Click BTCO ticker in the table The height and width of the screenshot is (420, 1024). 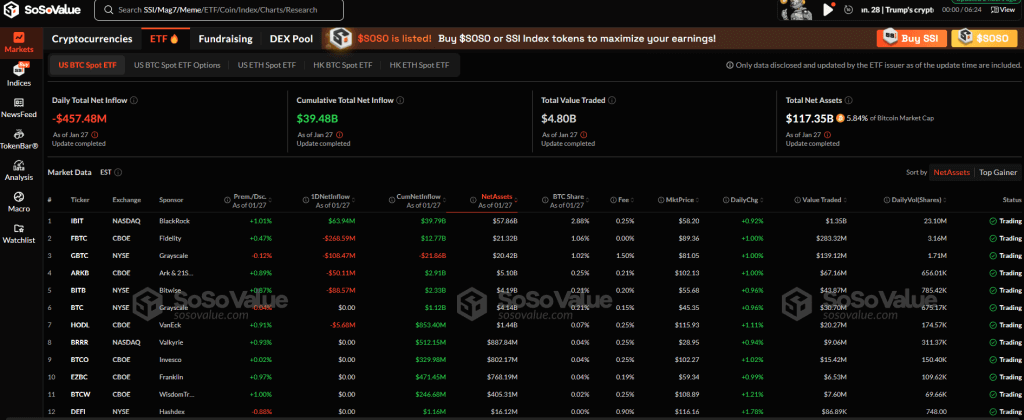[78, 360]
